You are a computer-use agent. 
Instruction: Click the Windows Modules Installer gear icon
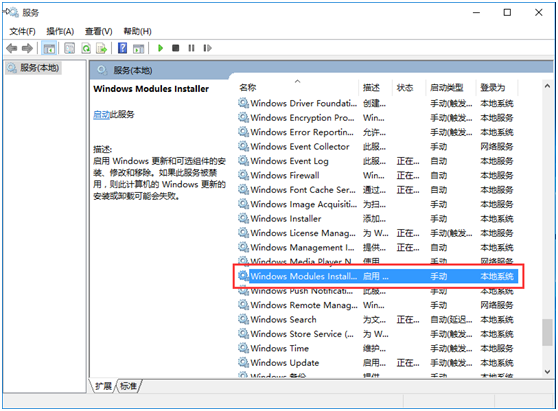point(243,276)
